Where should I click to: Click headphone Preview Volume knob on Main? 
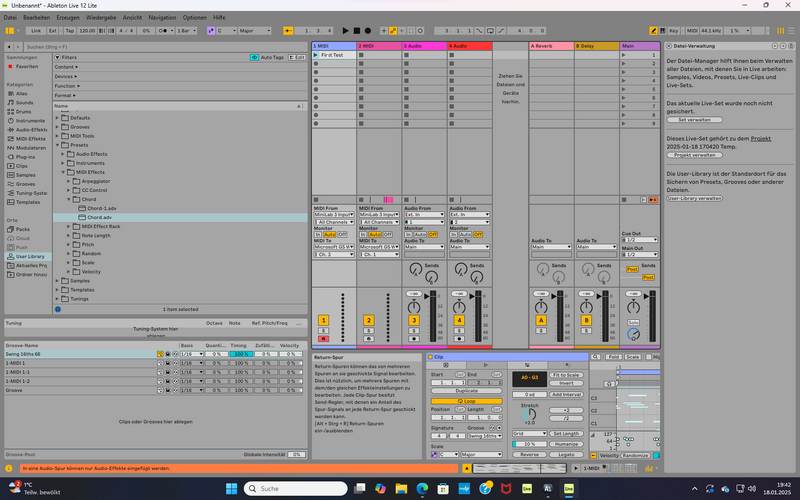(x=633, y=334)
